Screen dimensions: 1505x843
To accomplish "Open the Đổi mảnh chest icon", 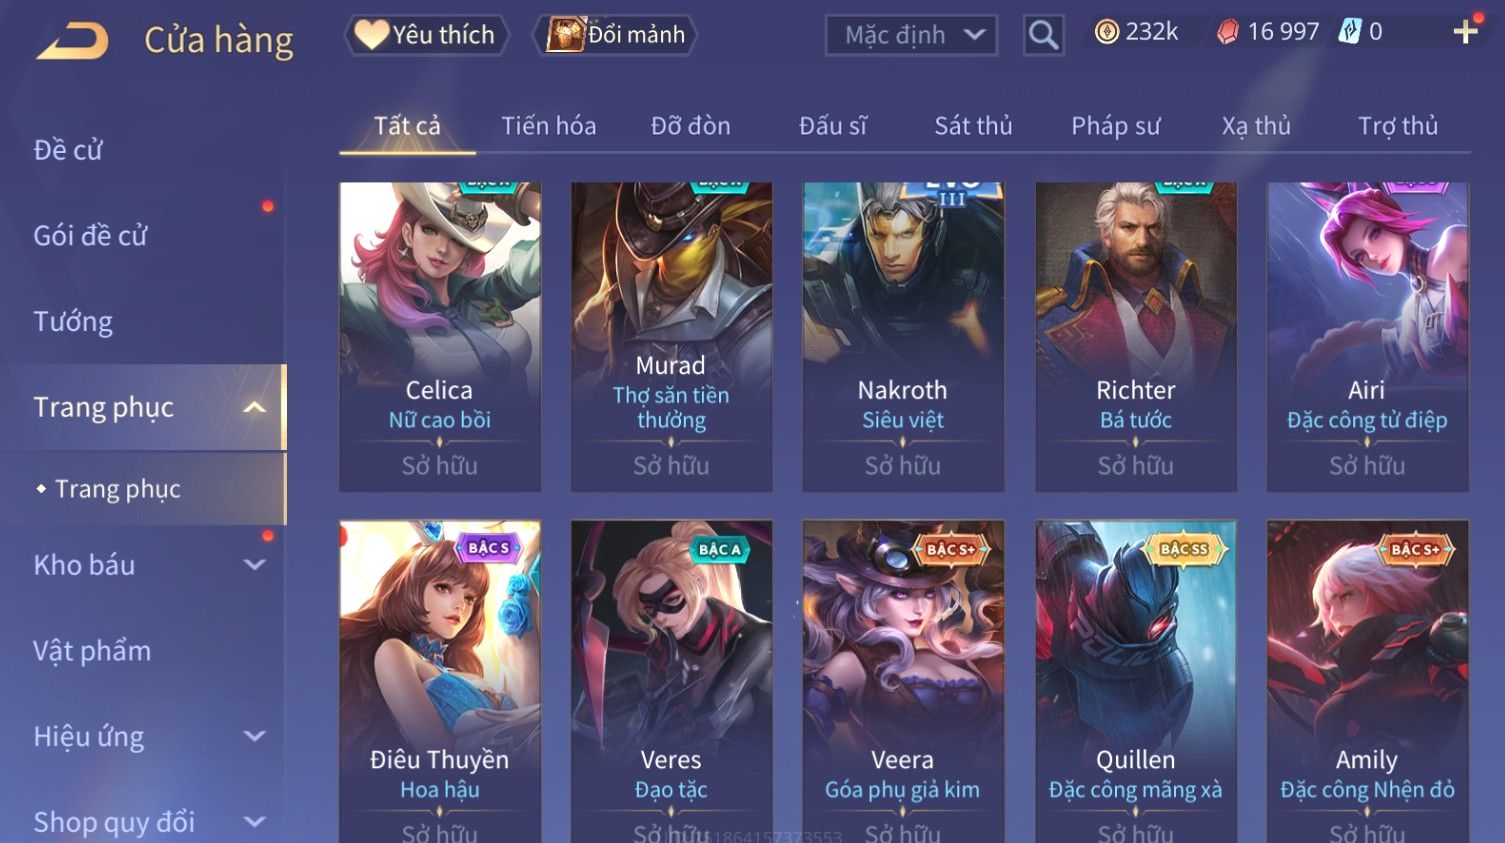I will [x=565, y=35].
